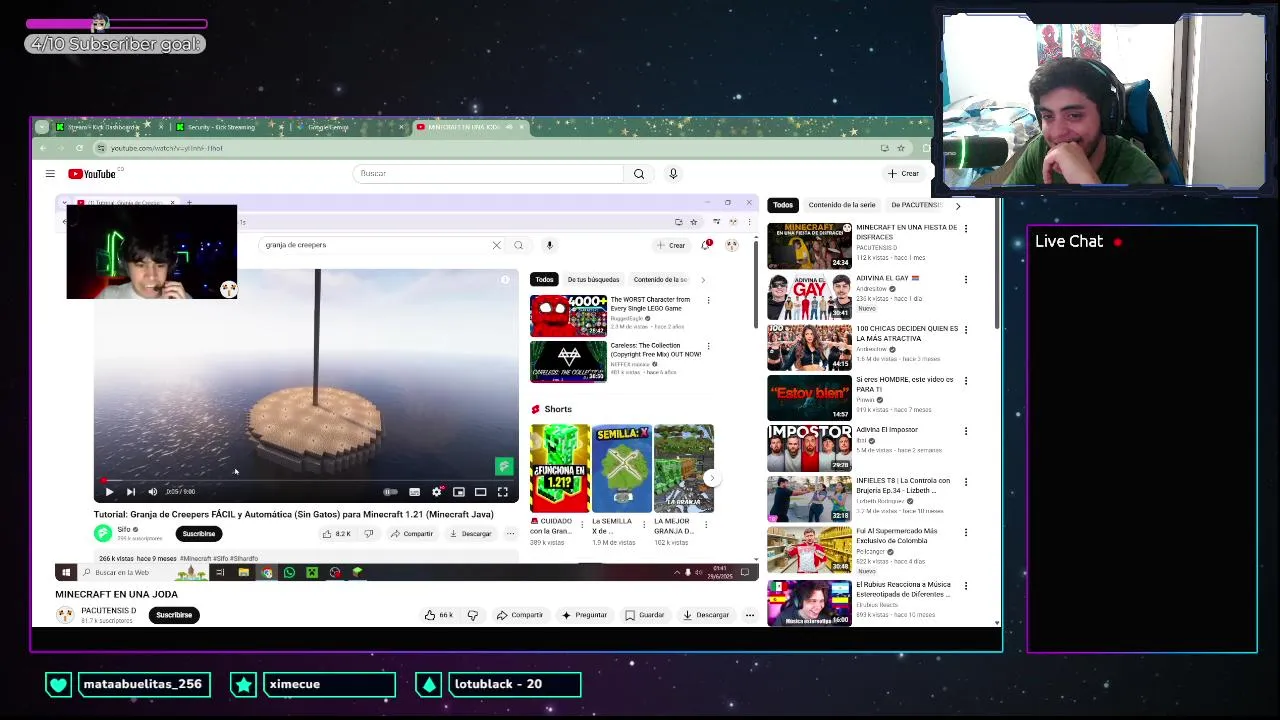This screenshot has height=720, width=1280.
Task: Select 'De PACUTENSIS' filter chip
Action: point(915,205)
